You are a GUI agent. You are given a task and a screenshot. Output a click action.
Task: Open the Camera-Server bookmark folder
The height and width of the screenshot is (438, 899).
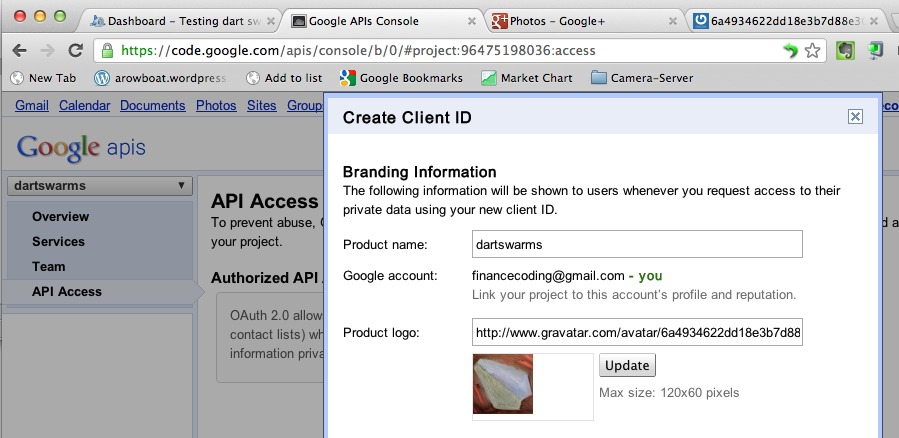(x=642, y=78)
